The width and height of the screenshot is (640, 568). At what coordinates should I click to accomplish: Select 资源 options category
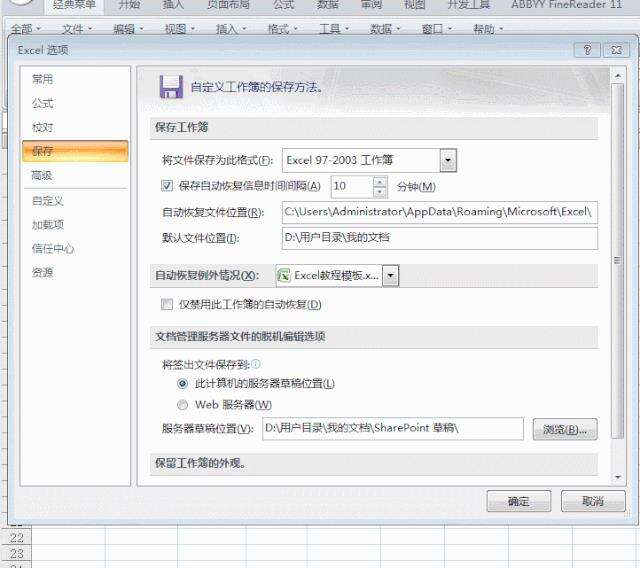coord(75,272)
